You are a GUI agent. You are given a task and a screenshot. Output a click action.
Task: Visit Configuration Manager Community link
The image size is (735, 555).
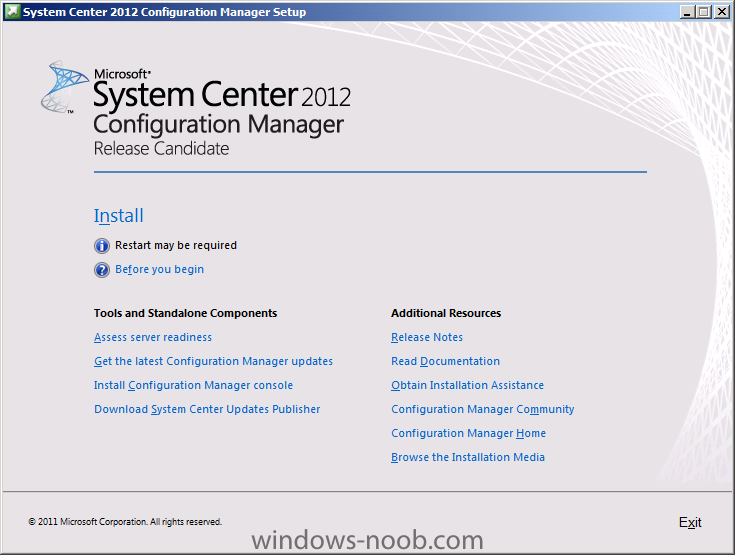click(482, 409)
